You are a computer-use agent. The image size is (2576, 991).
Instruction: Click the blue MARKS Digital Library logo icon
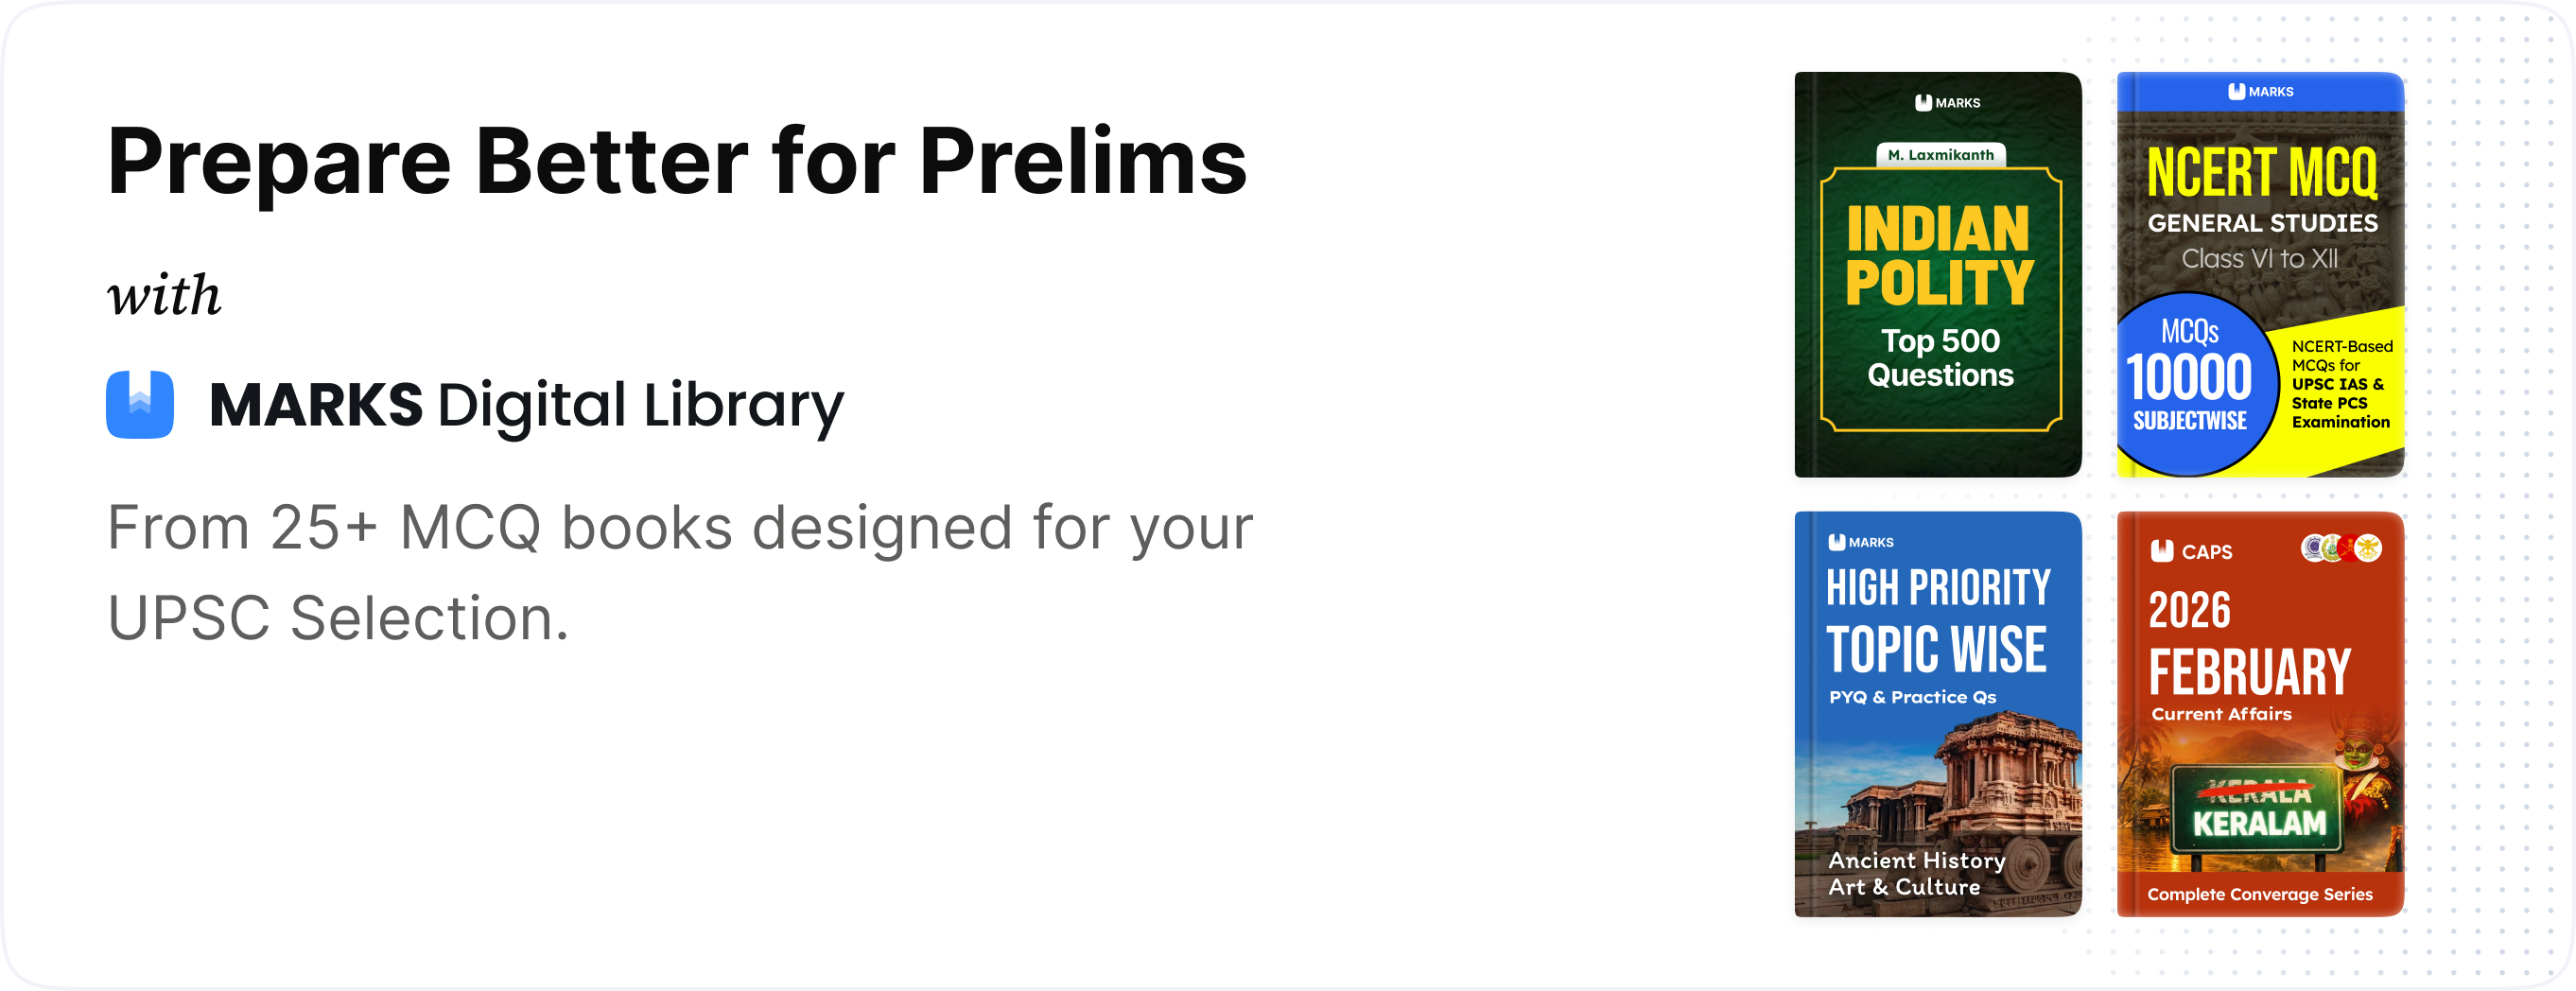pos(140,405)
